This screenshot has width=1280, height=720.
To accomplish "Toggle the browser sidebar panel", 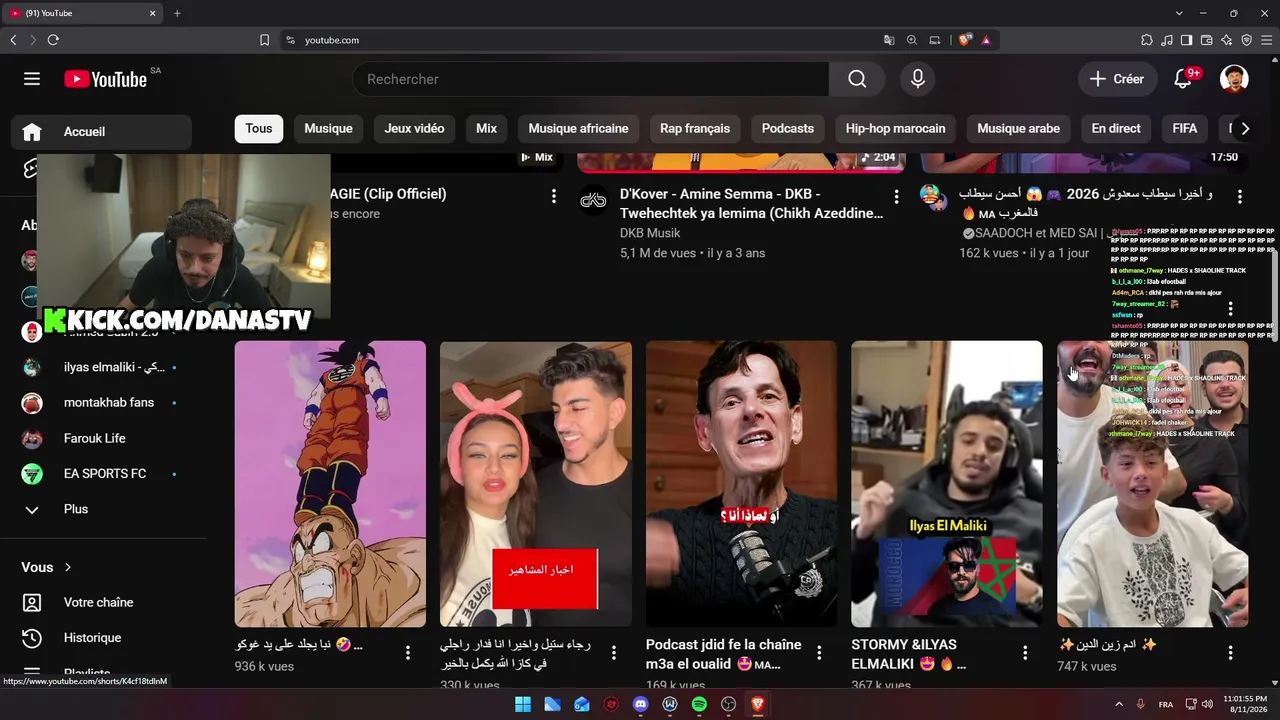I will [x=1187, y=40].
